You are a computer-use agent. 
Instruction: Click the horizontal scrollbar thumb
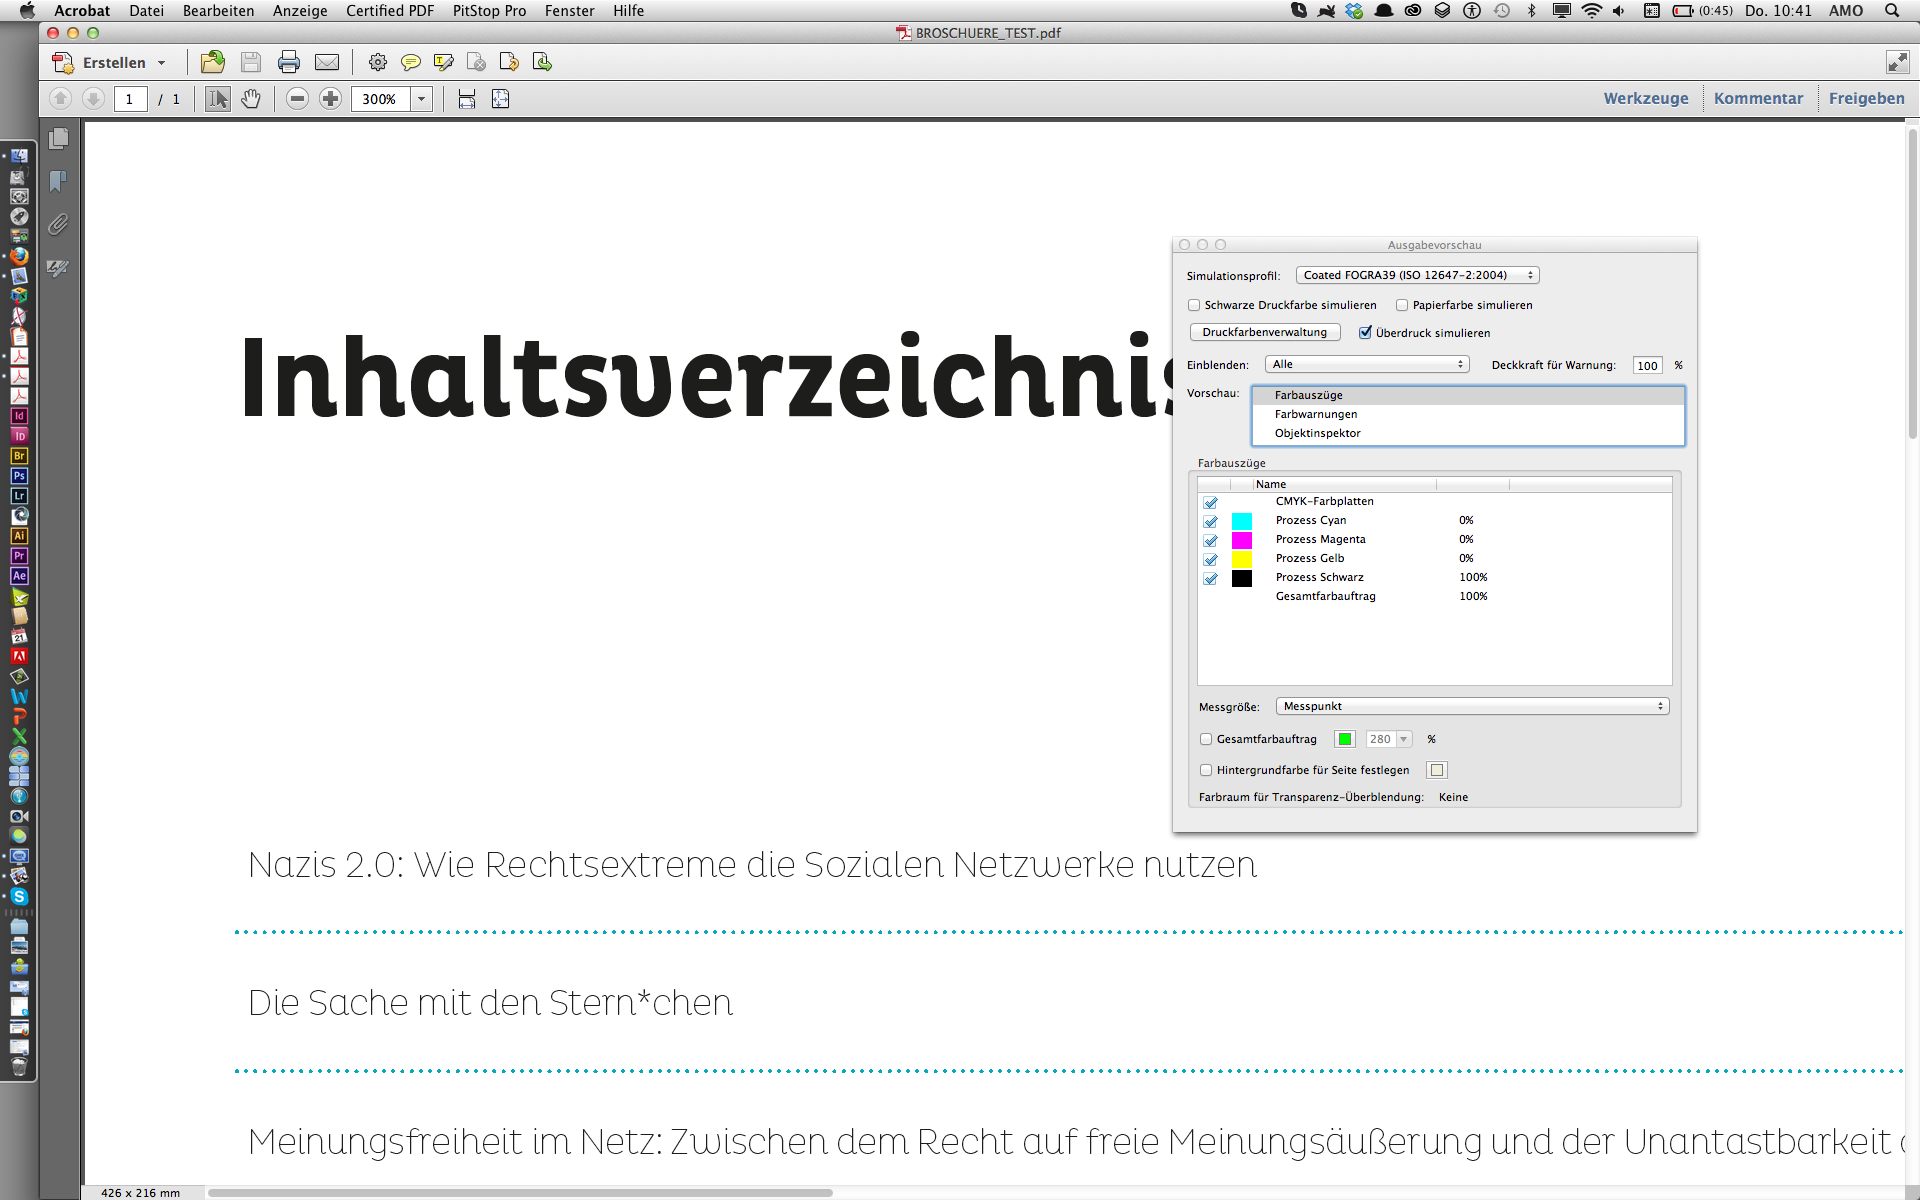[520, 1192]
